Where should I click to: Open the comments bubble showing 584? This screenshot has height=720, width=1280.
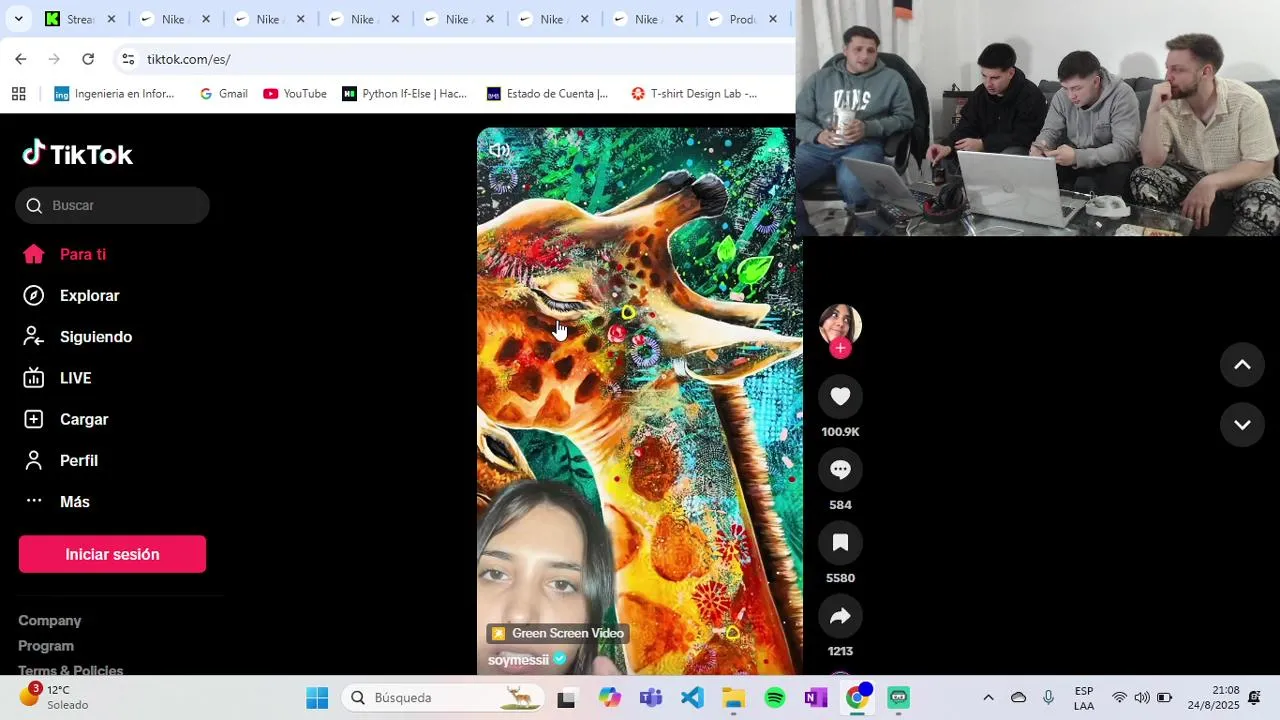click(840, 470)
